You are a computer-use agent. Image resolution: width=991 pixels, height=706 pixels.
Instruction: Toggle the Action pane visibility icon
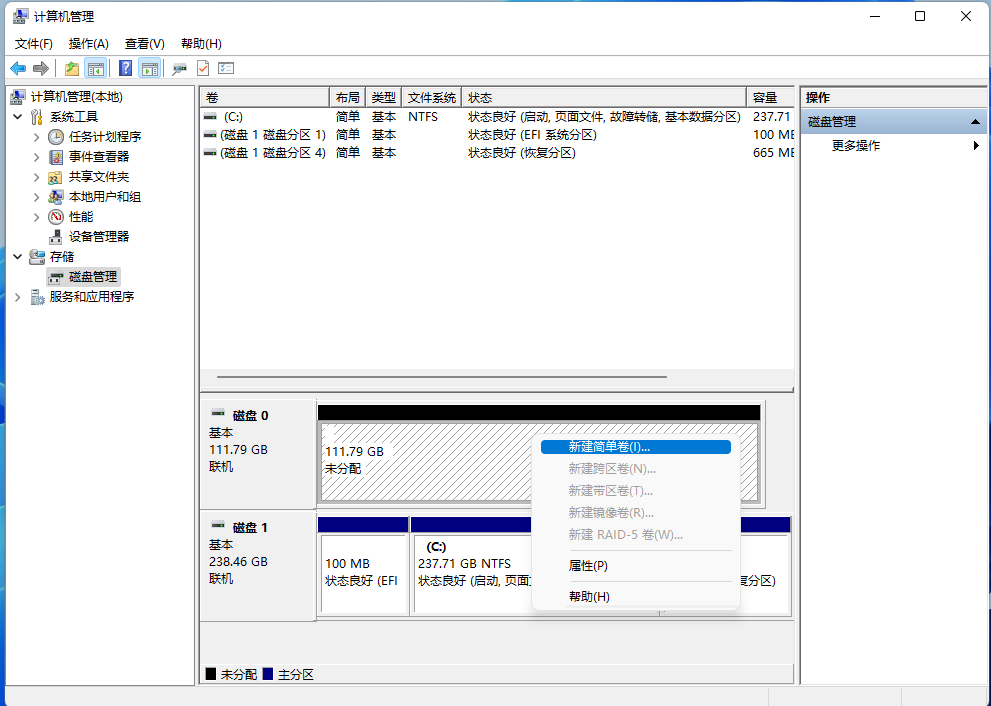(x=148, y=68)
